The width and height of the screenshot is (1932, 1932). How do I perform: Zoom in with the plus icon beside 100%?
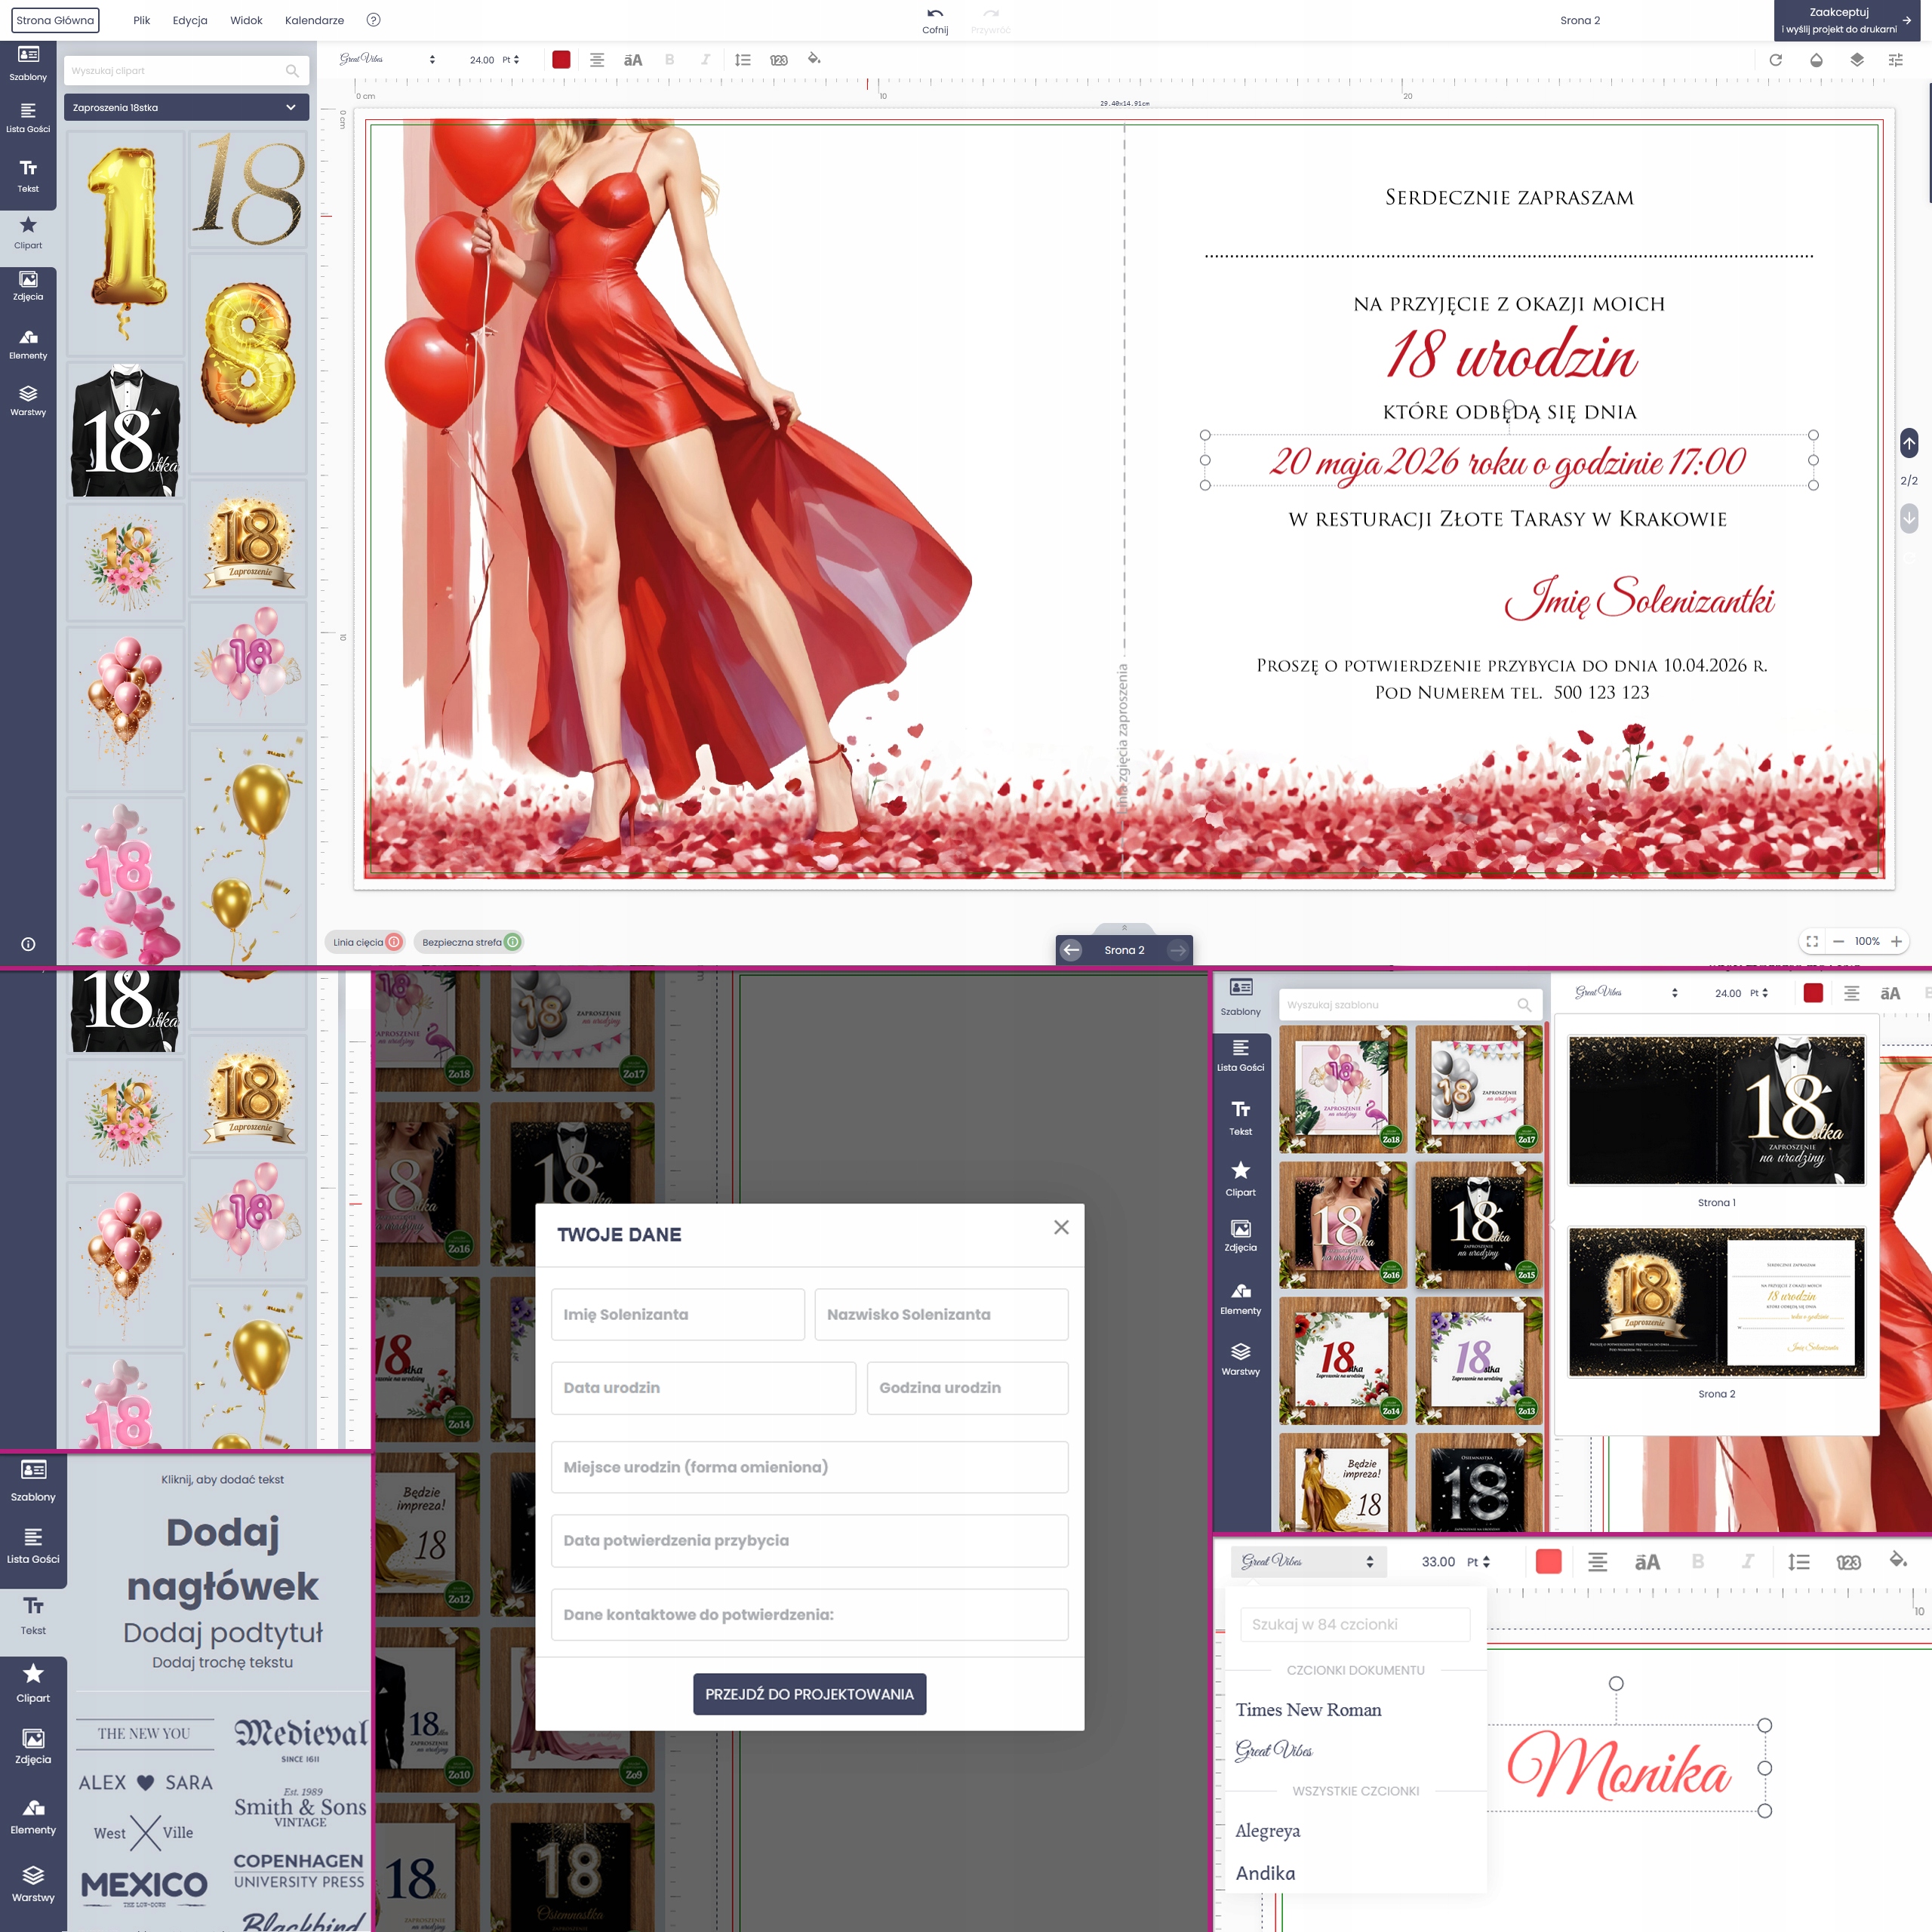click(x=1896, y=941)
